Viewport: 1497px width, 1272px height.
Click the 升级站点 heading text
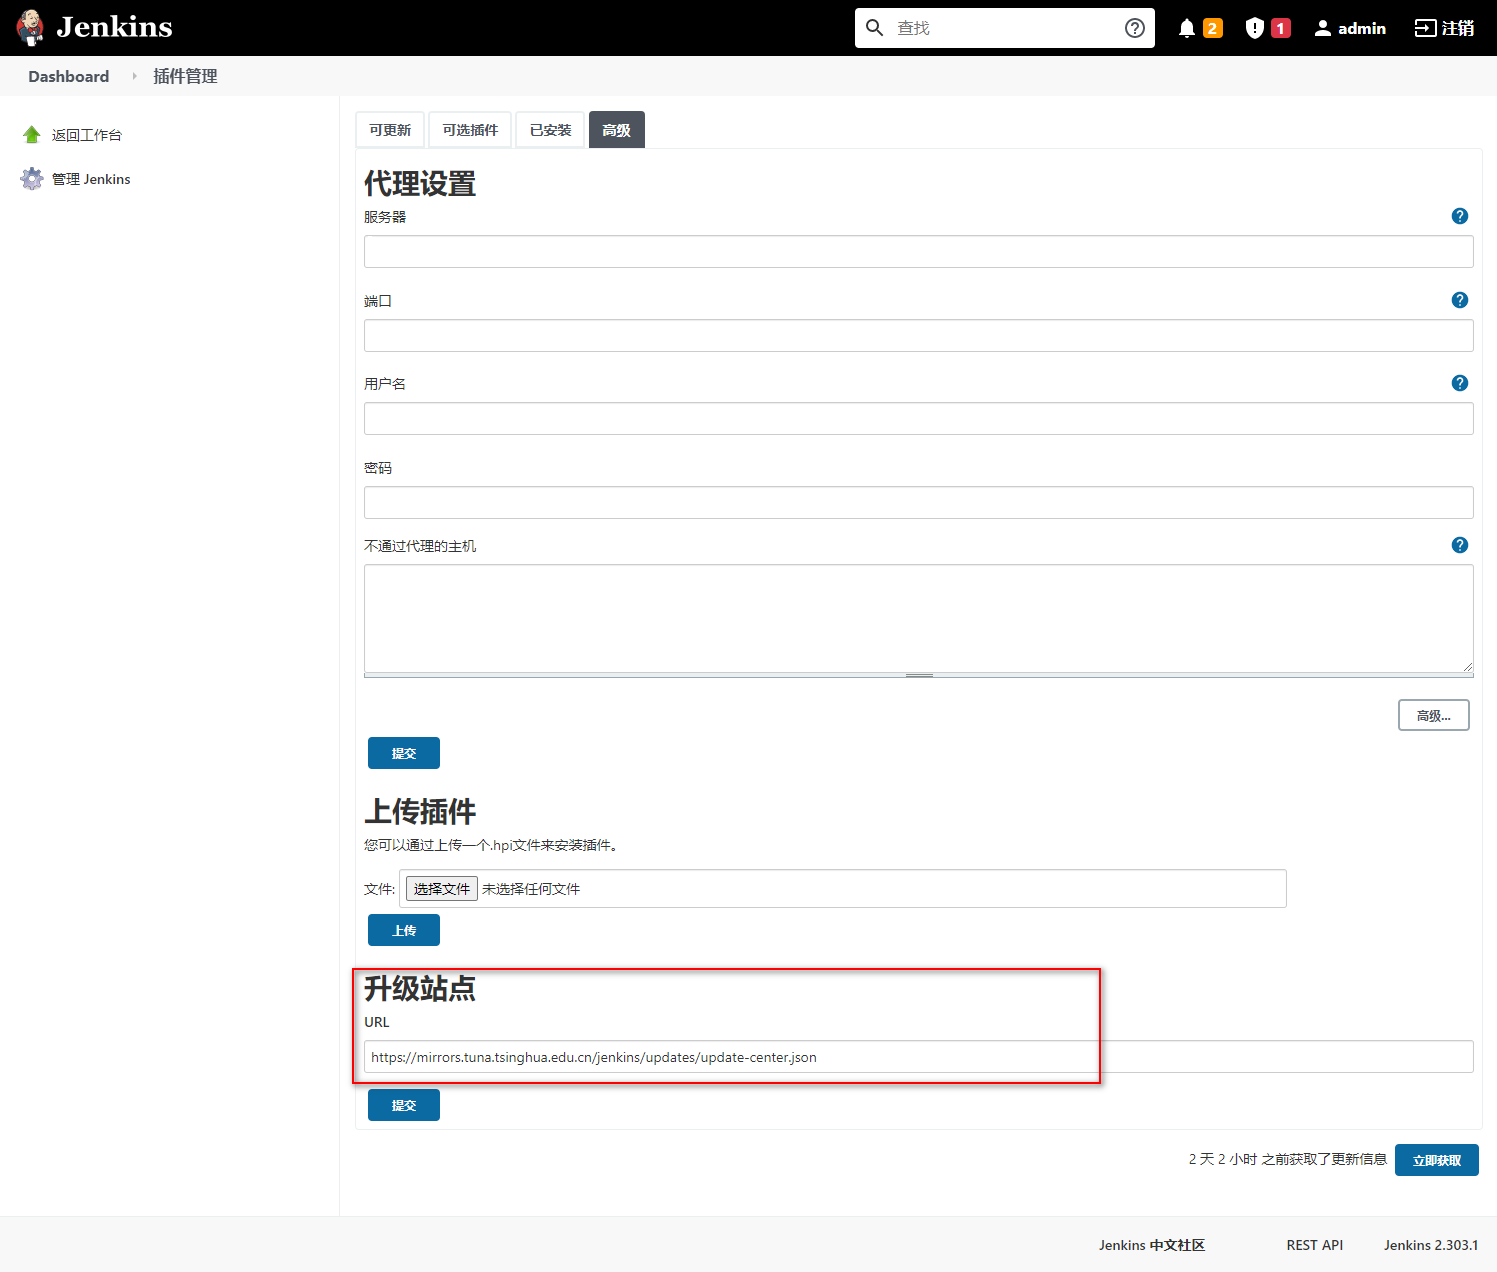[x=420, y=988]
